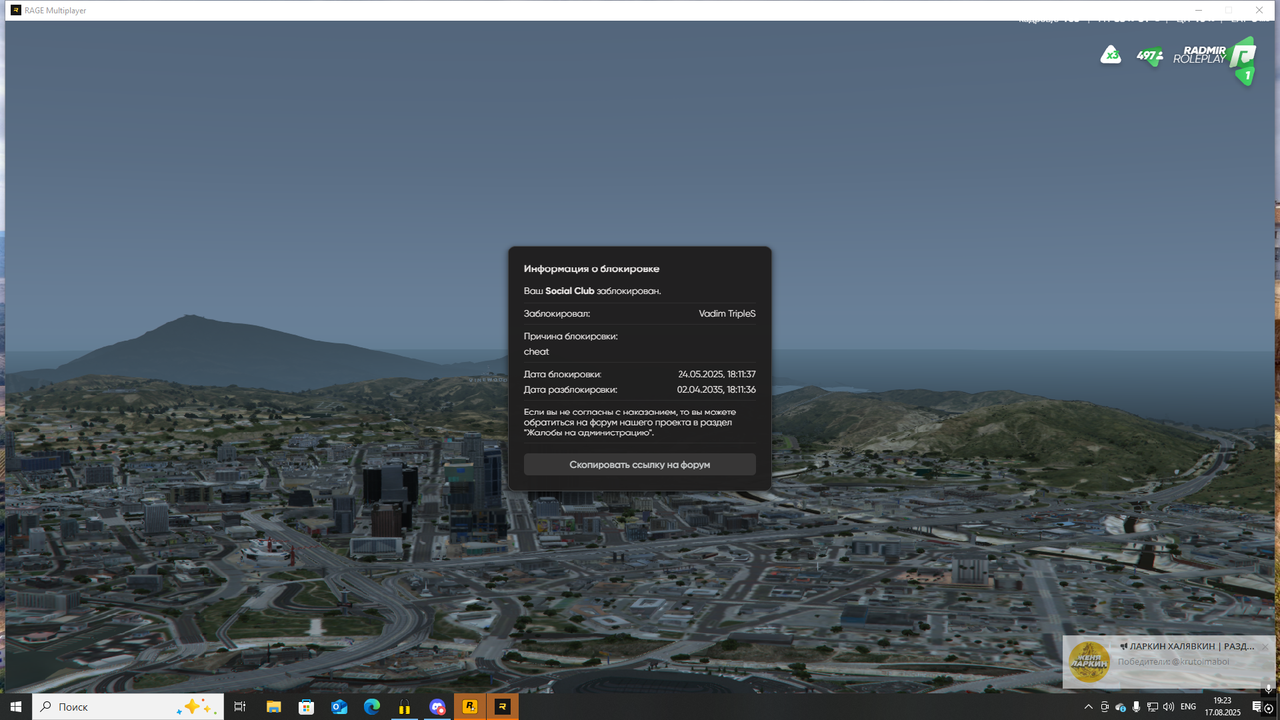Click the network tray icon
Viewport: 1280px width, 720px height.
click(x=1152, y=706)
